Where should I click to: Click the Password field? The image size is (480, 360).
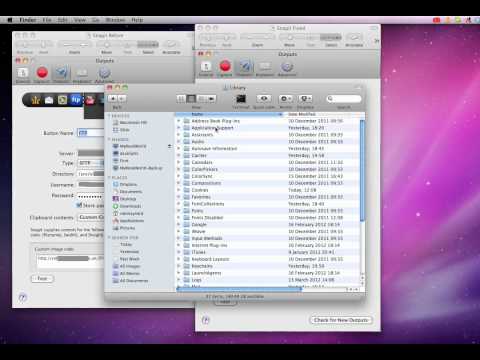[91, 196]
